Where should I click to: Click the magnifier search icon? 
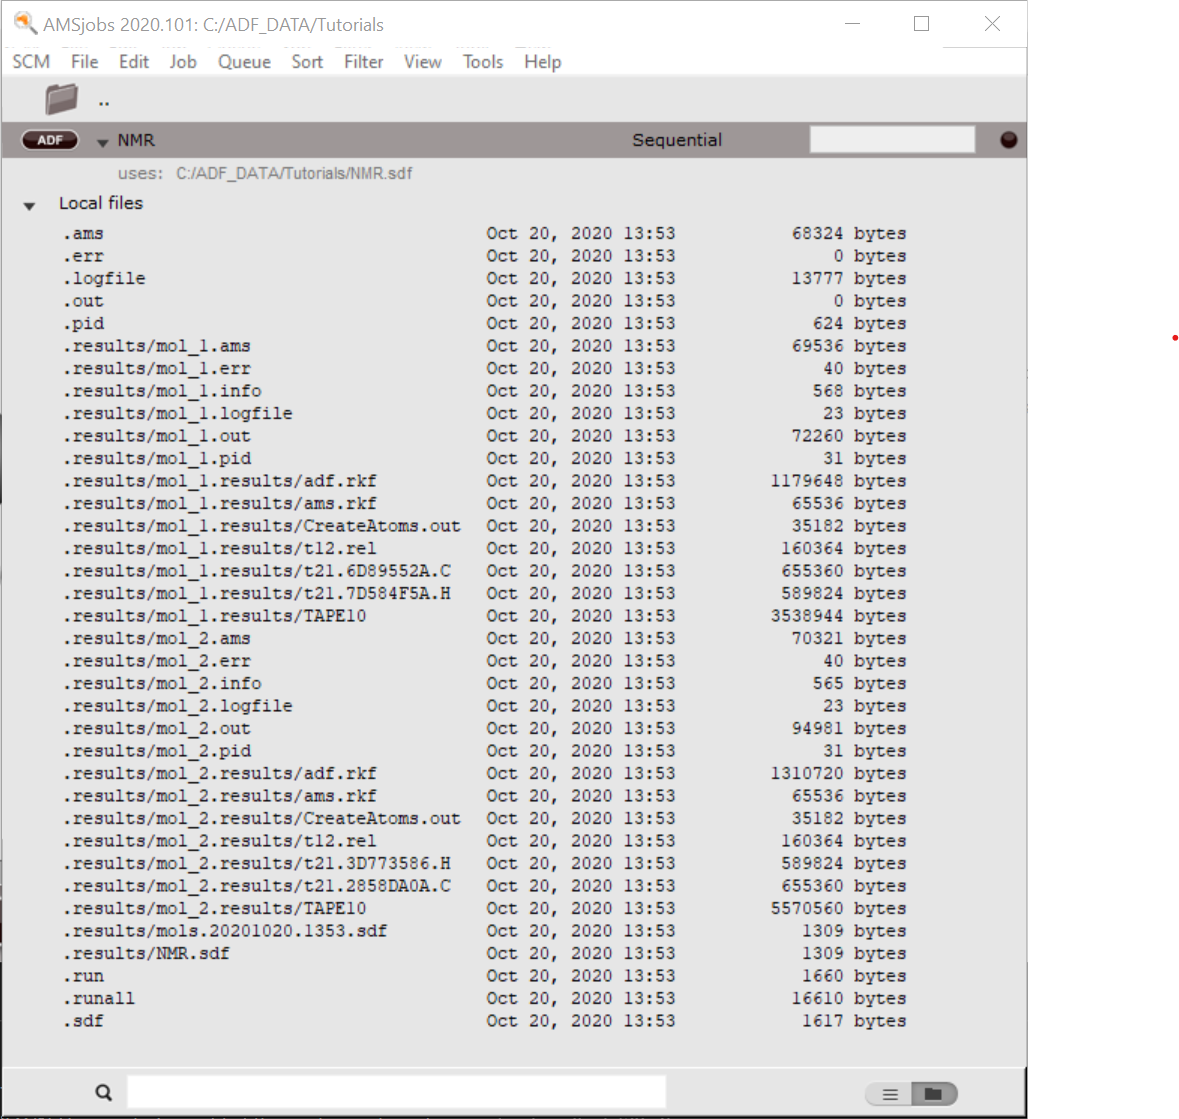pyautogui.click(x=103, y=1091)
